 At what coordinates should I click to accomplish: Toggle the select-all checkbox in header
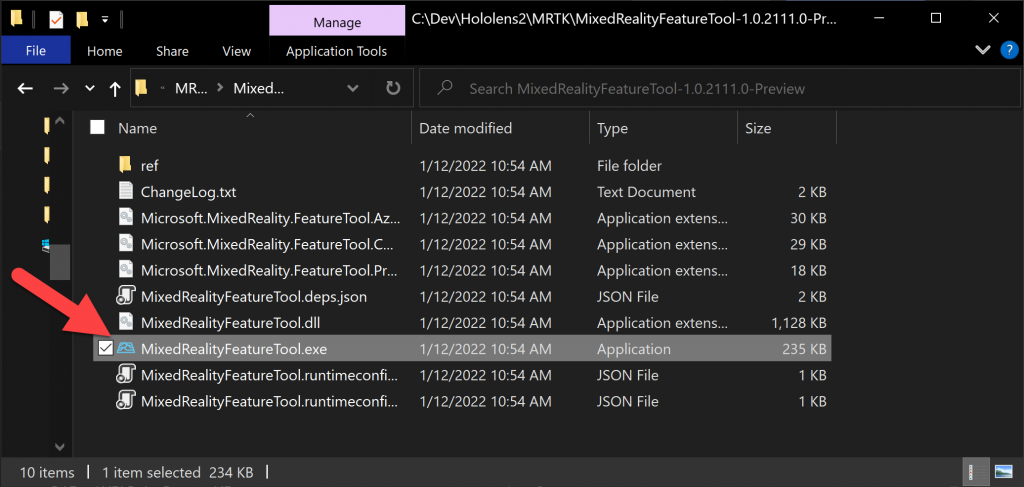pos(97,127)
